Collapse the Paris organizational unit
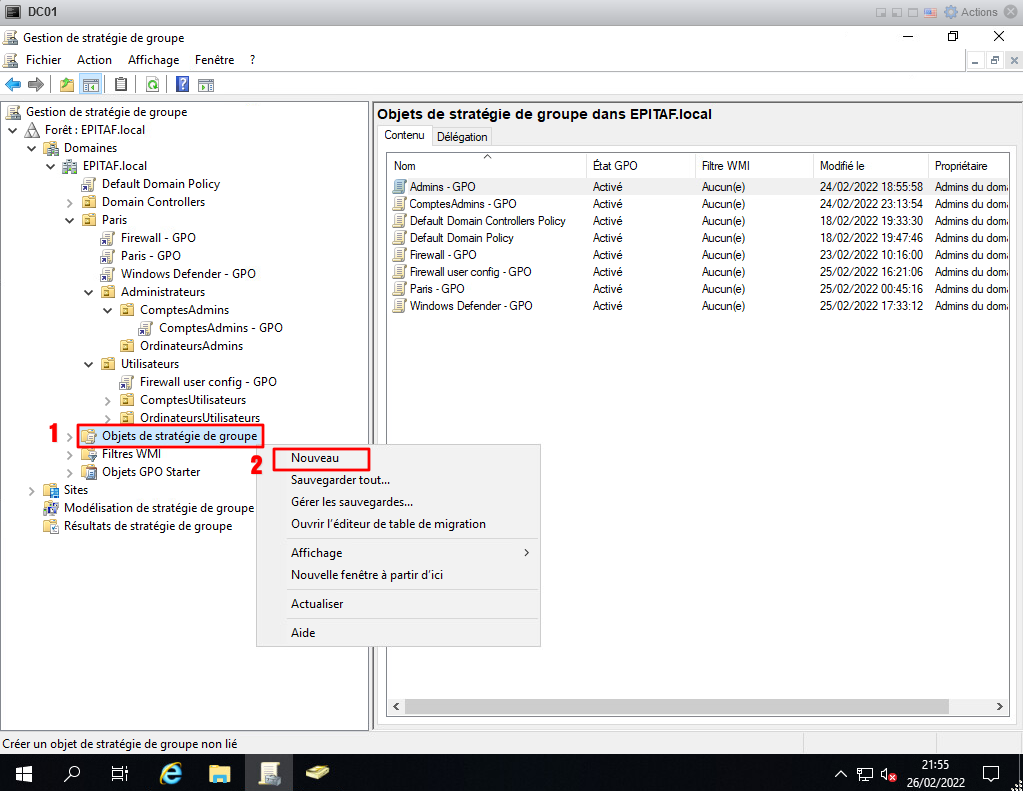 70,220
